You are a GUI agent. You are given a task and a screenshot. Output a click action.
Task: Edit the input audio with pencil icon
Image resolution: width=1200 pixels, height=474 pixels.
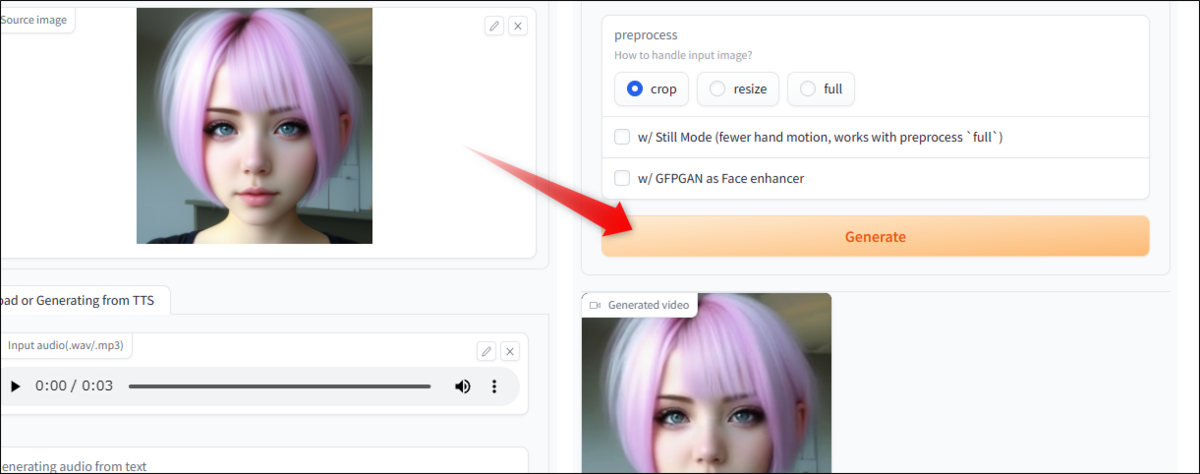click(486, 351)
